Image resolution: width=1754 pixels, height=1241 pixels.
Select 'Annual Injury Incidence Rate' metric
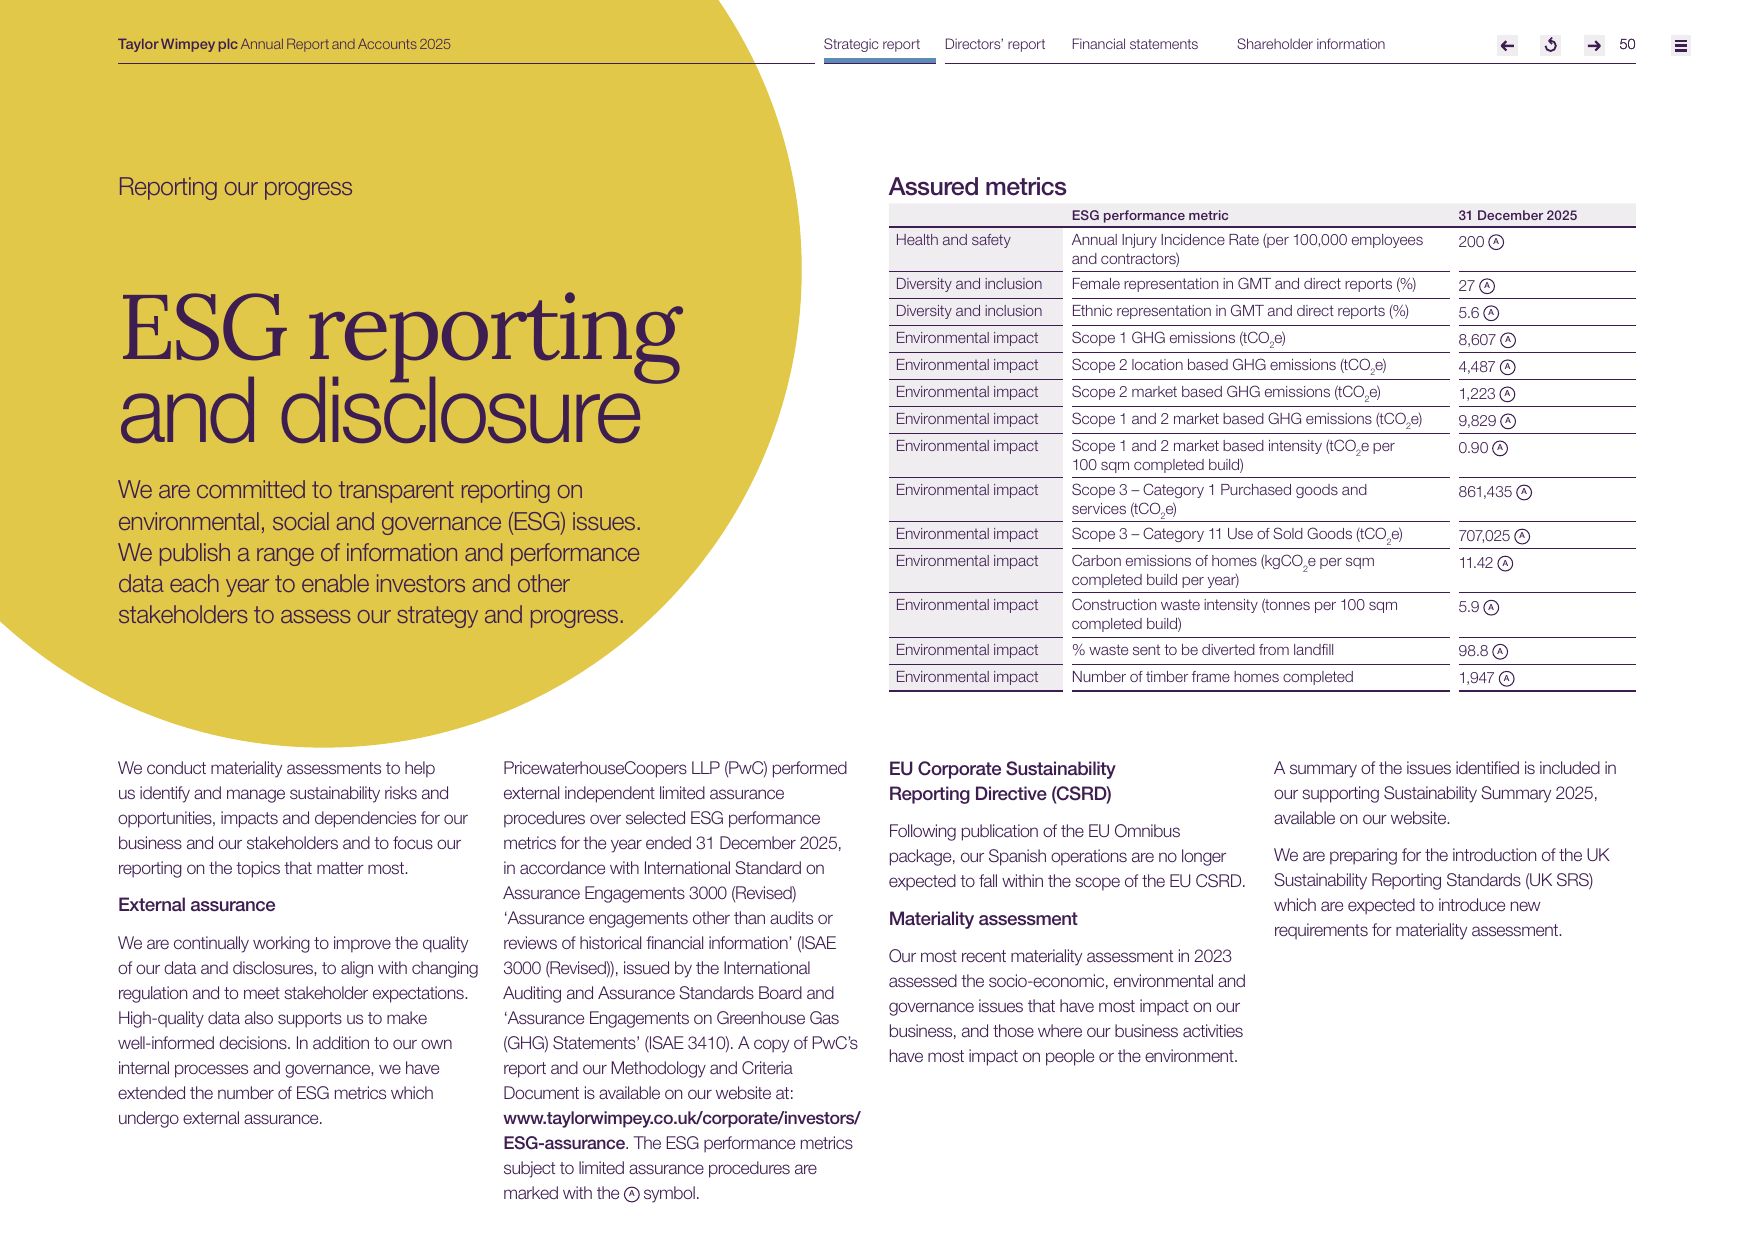(1247, 249)
